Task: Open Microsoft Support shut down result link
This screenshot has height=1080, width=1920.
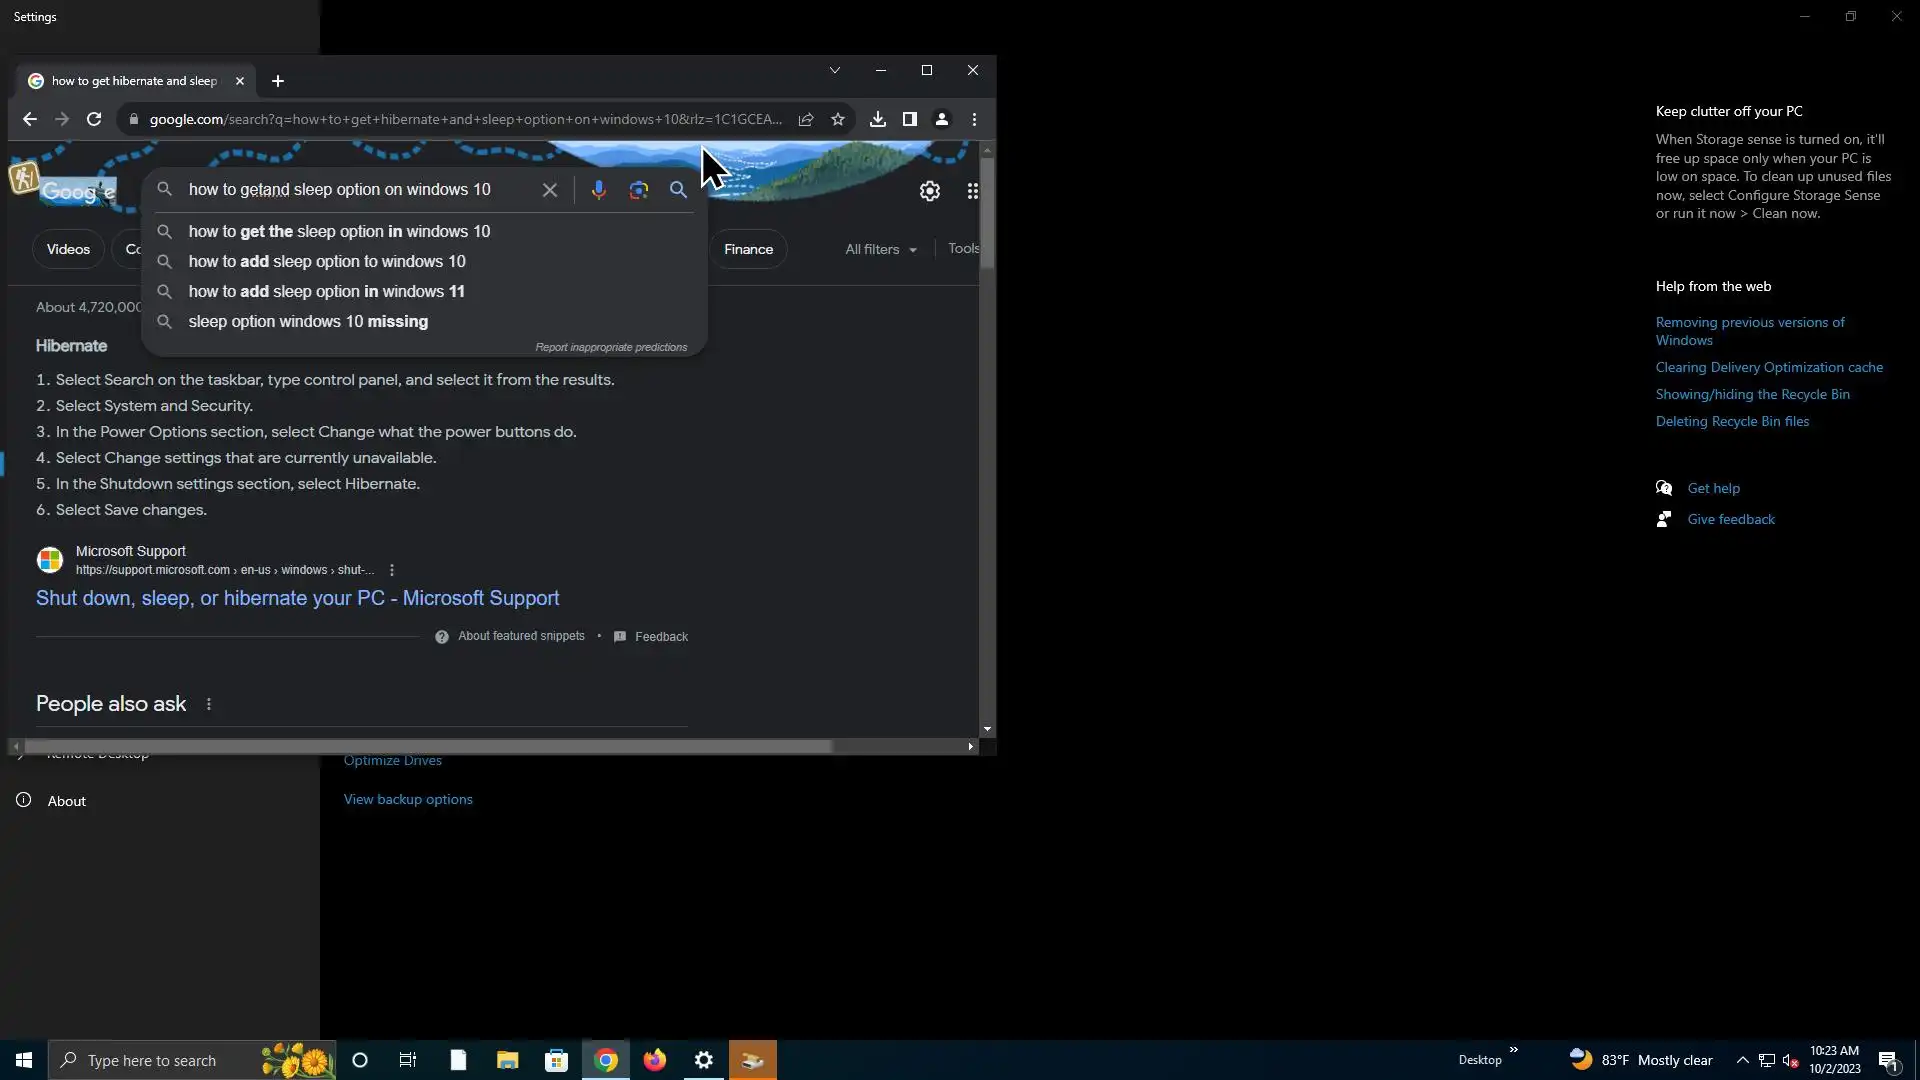Action: (297, 598)
